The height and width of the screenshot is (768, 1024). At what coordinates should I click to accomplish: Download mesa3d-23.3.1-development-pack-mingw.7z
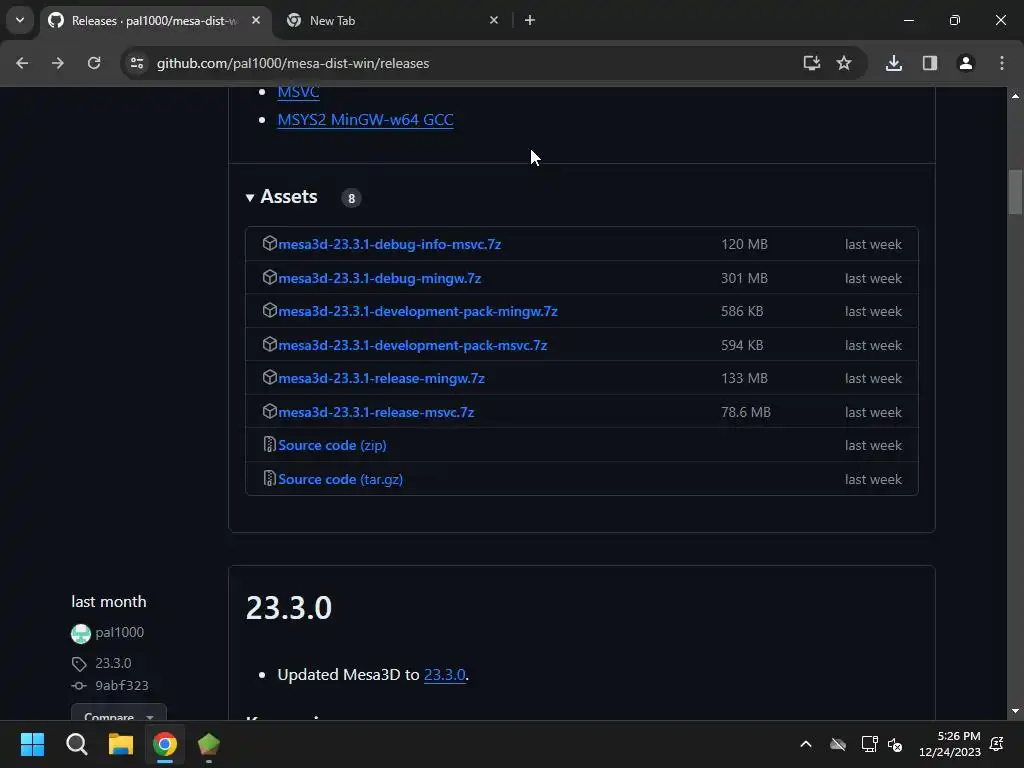418,312
